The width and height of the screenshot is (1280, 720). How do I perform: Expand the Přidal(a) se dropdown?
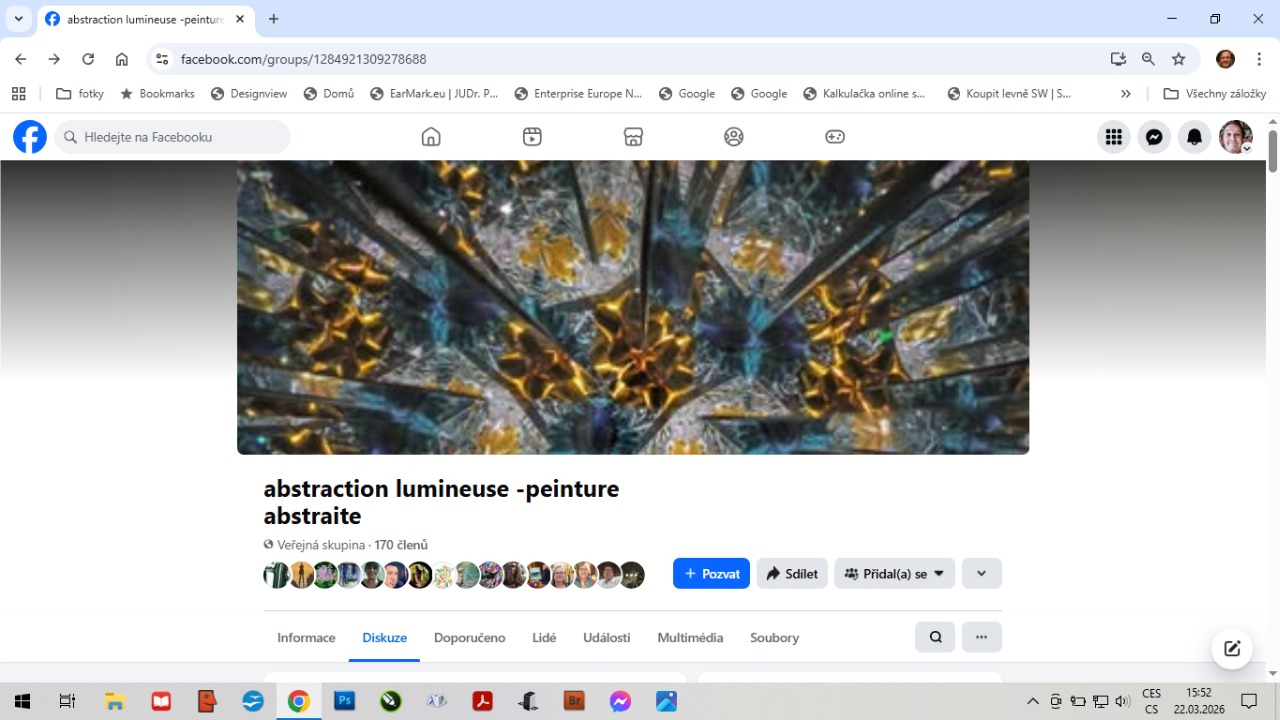(894, 574)
